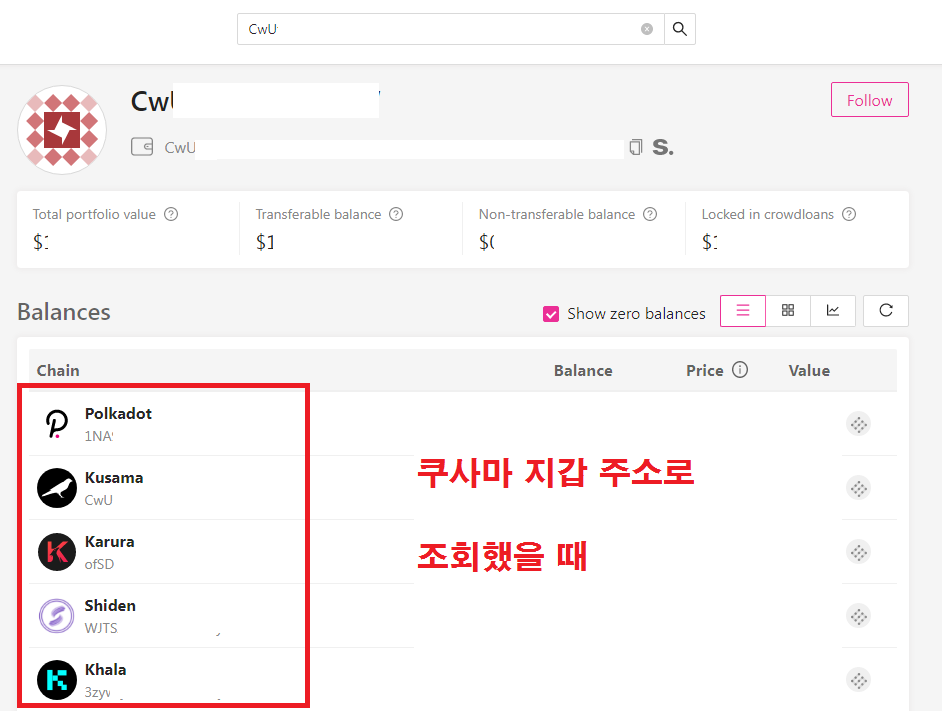
Task: Open details icon on the Polkadot row
Action: (x=858, y=424)
